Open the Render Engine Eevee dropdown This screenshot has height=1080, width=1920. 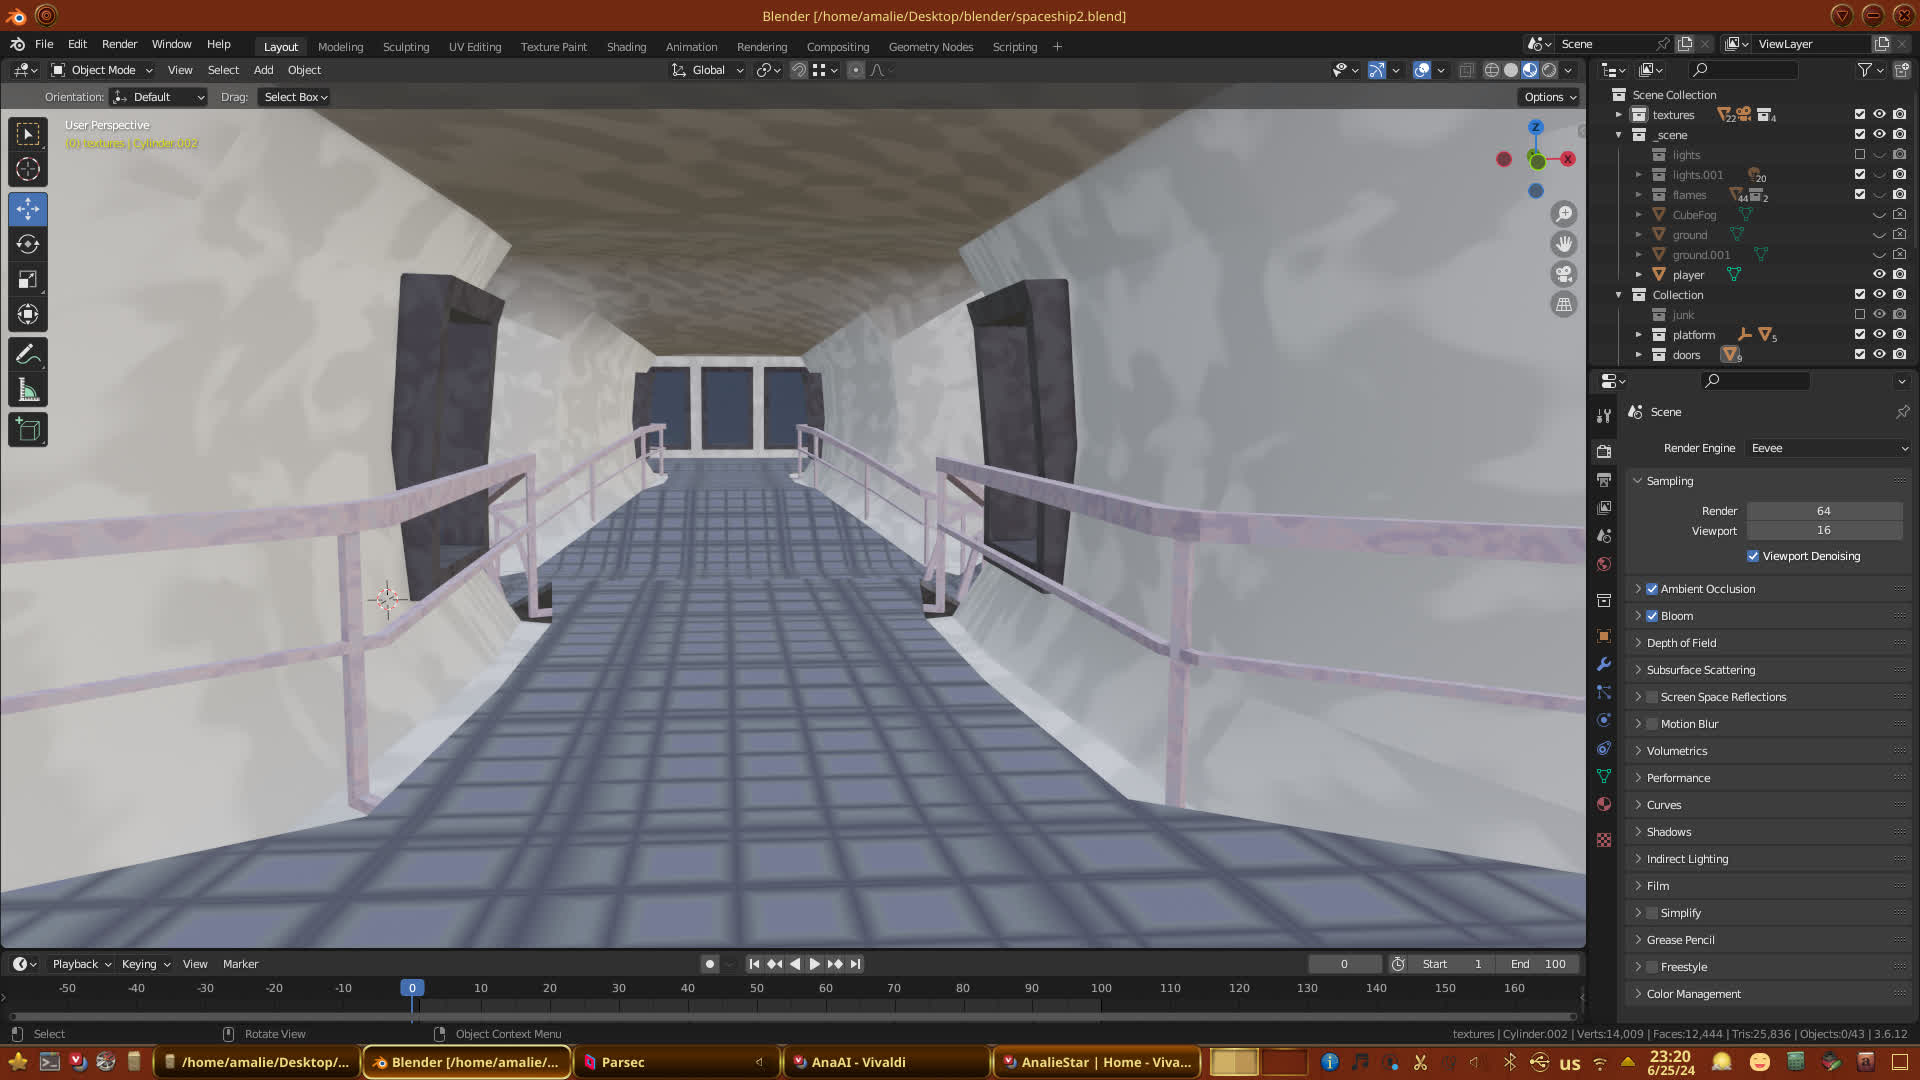(x=1828, y=448)
